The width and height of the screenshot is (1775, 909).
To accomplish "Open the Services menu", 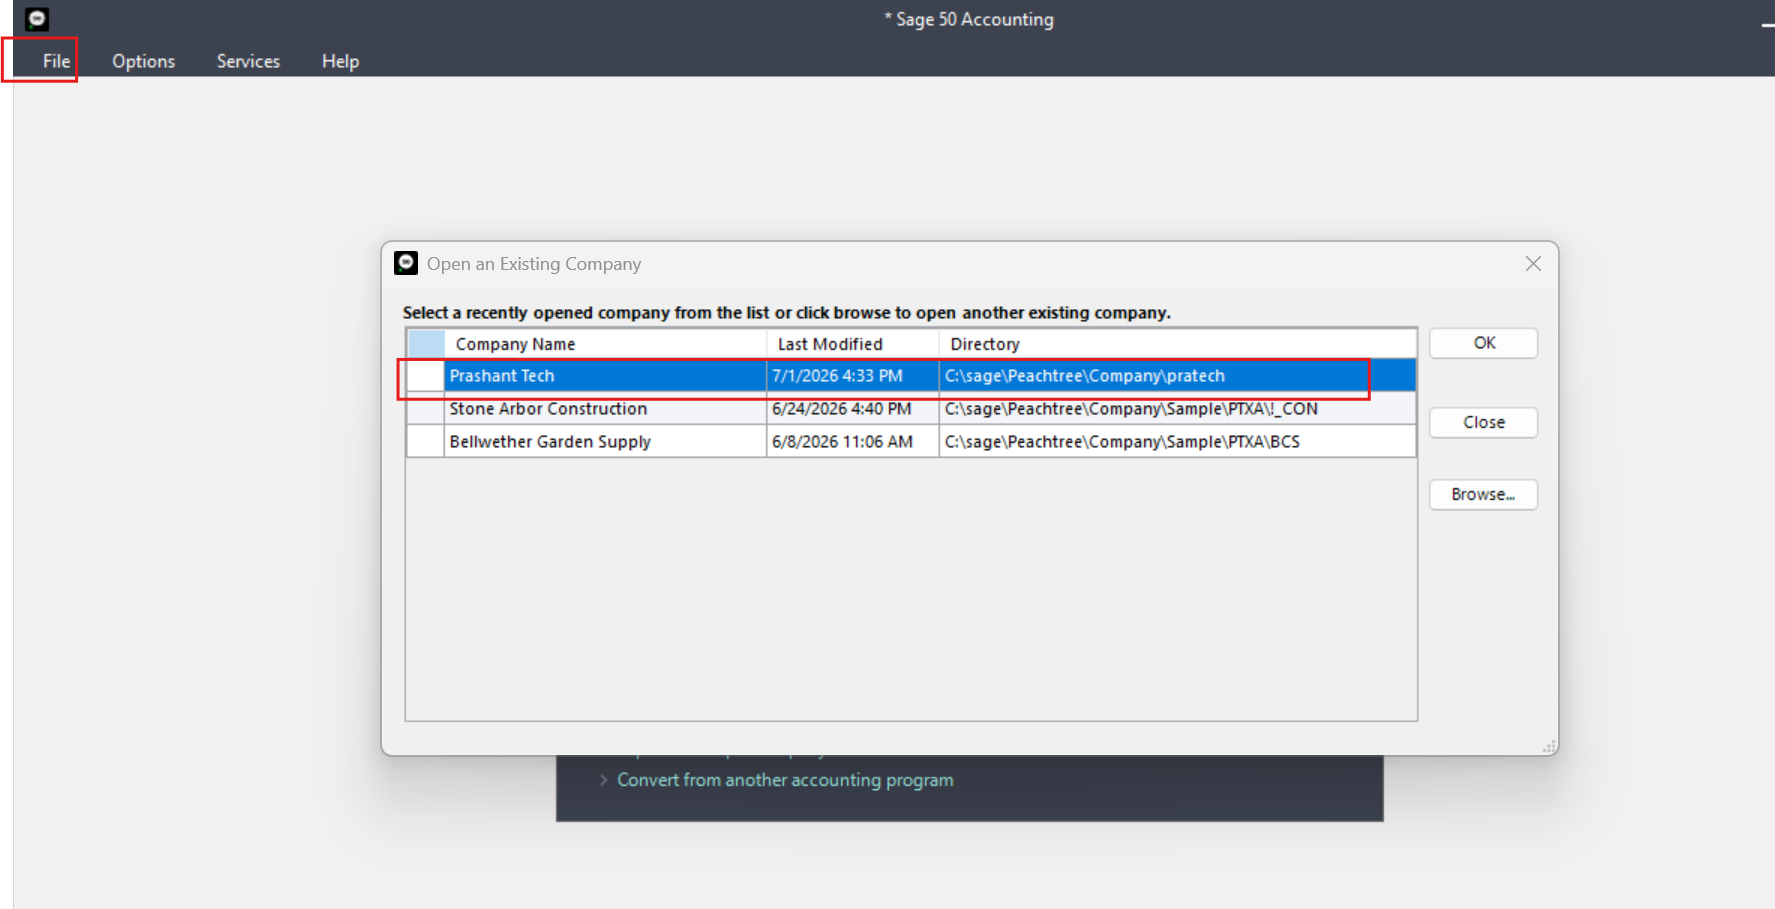I will (248, 61).
